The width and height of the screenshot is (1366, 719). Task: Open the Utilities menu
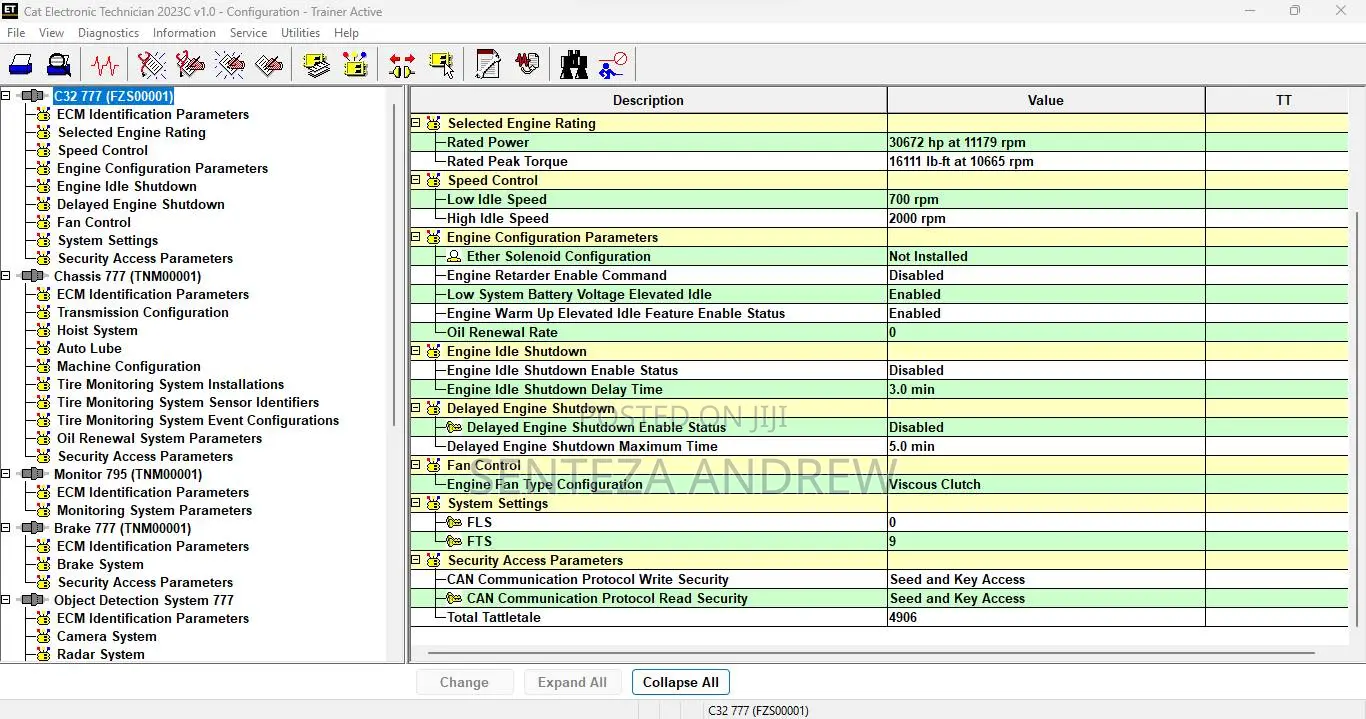click(300, 33)
